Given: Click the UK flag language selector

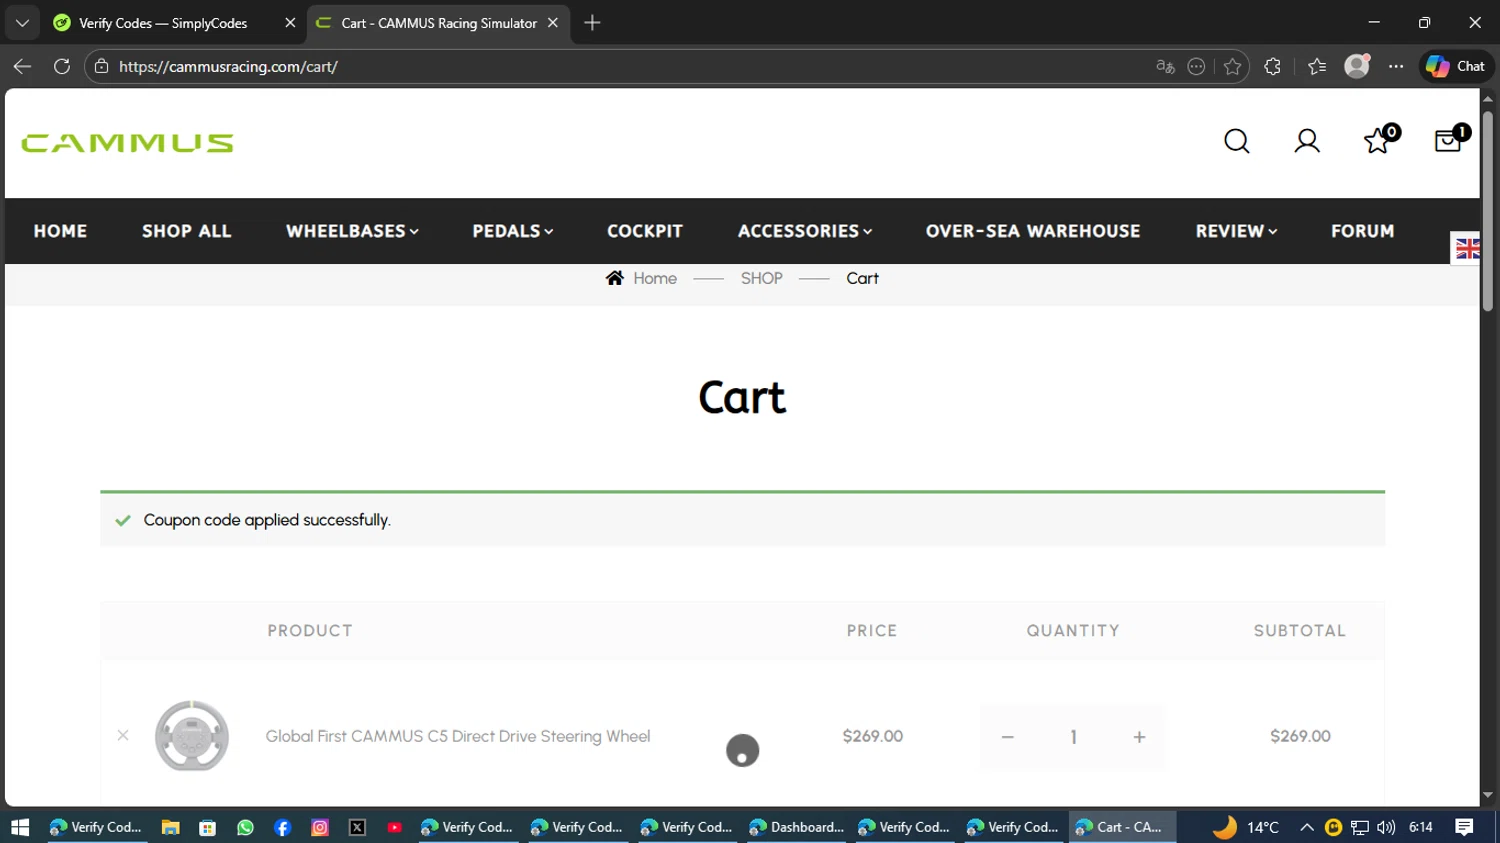Looking at the screenshot, I should tap(1467, 248).
